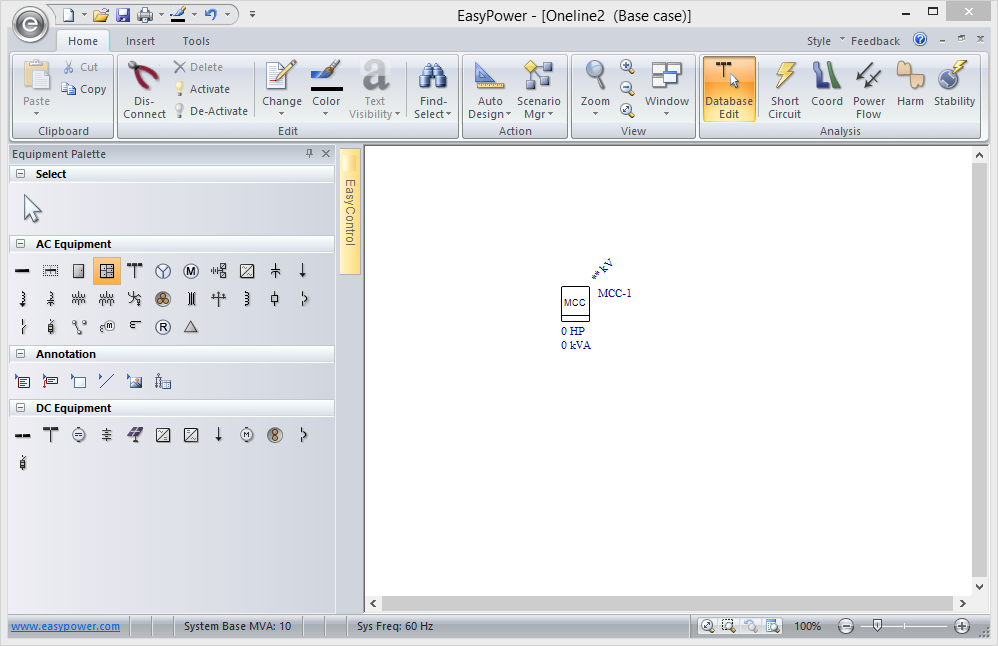Click the Copy button

pyautogui.click(x=84, y=89)
